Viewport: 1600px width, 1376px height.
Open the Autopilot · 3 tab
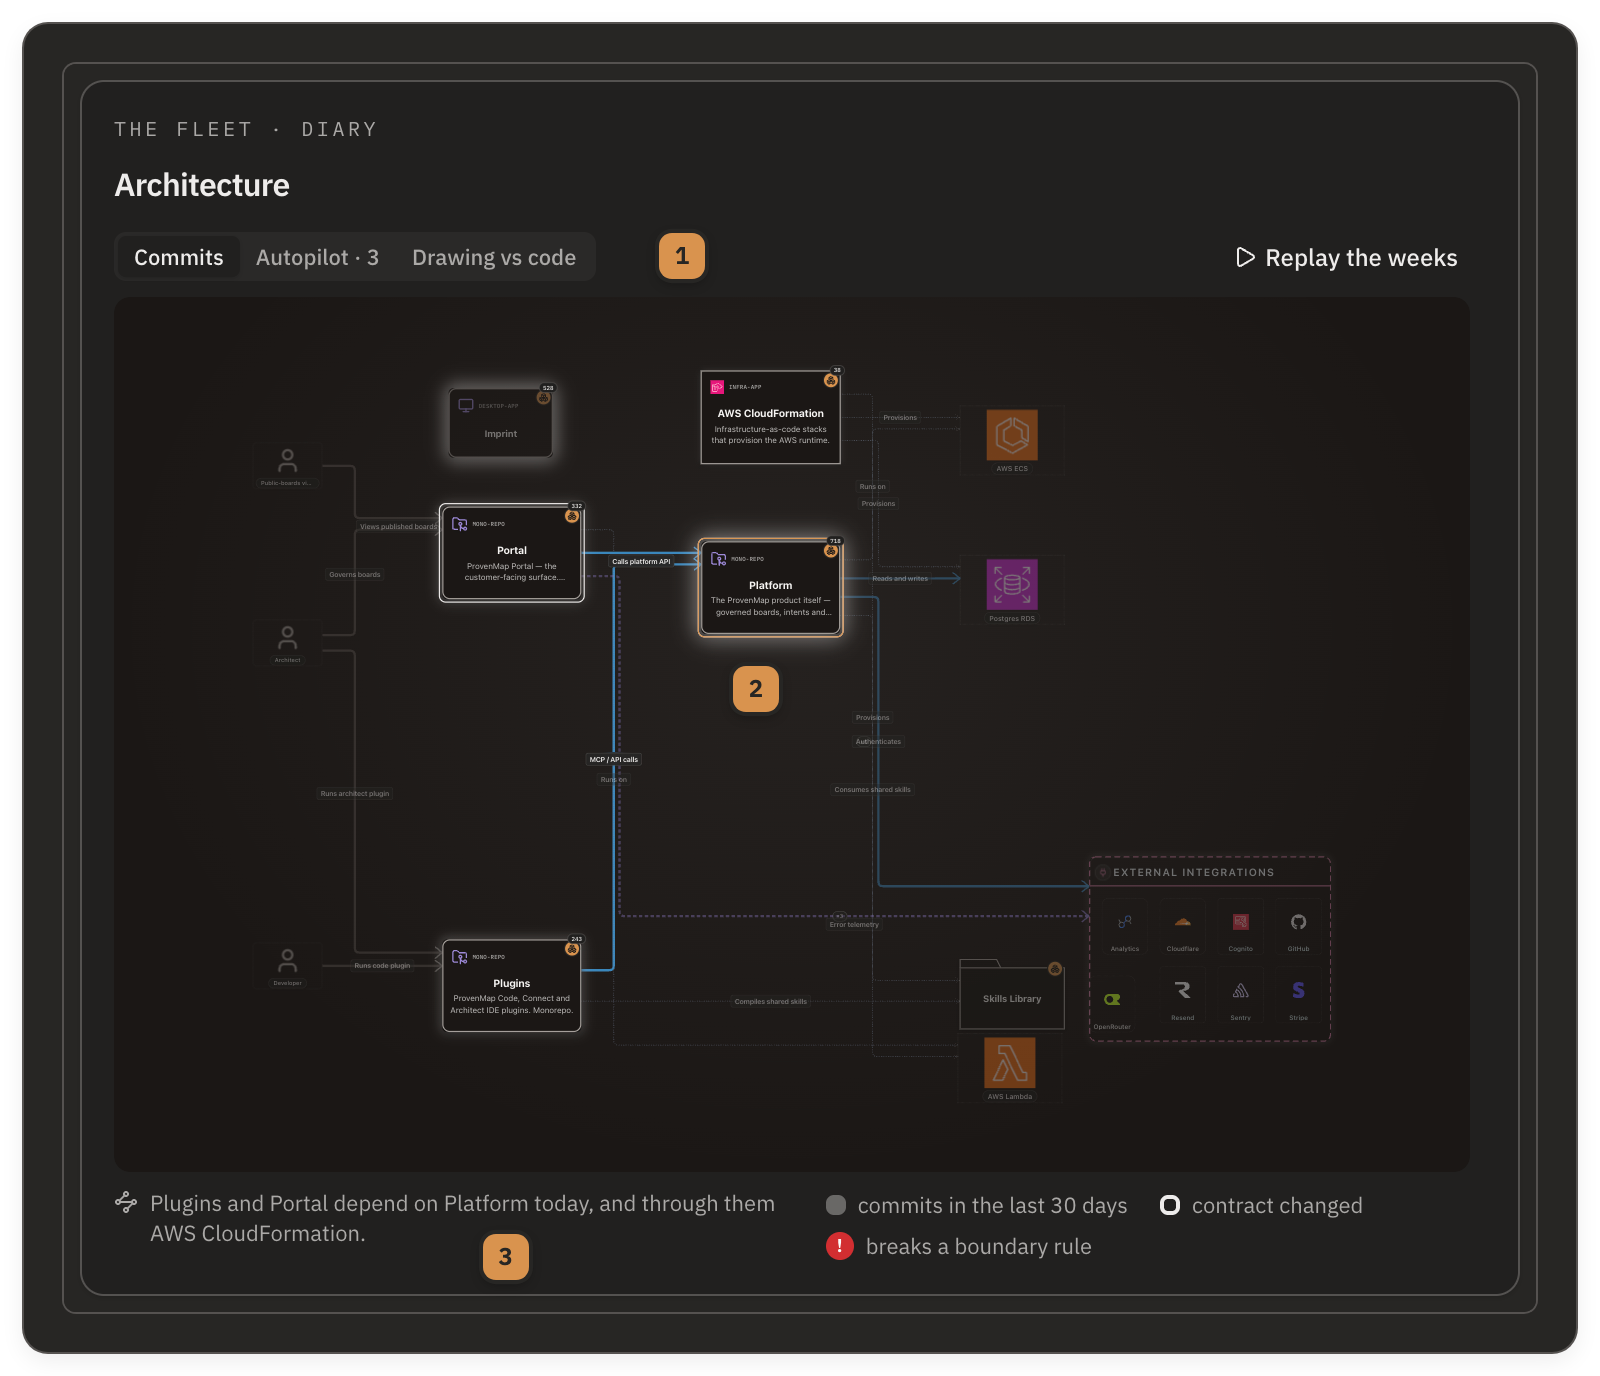[317, 257]
